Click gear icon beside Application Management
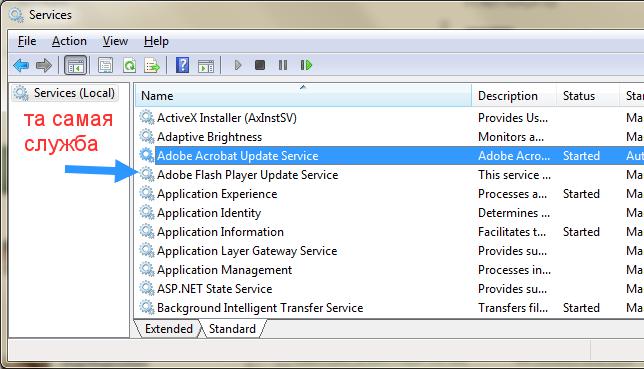Image resolution: width=644 pixels, height=369 pixels. (147, 270)
